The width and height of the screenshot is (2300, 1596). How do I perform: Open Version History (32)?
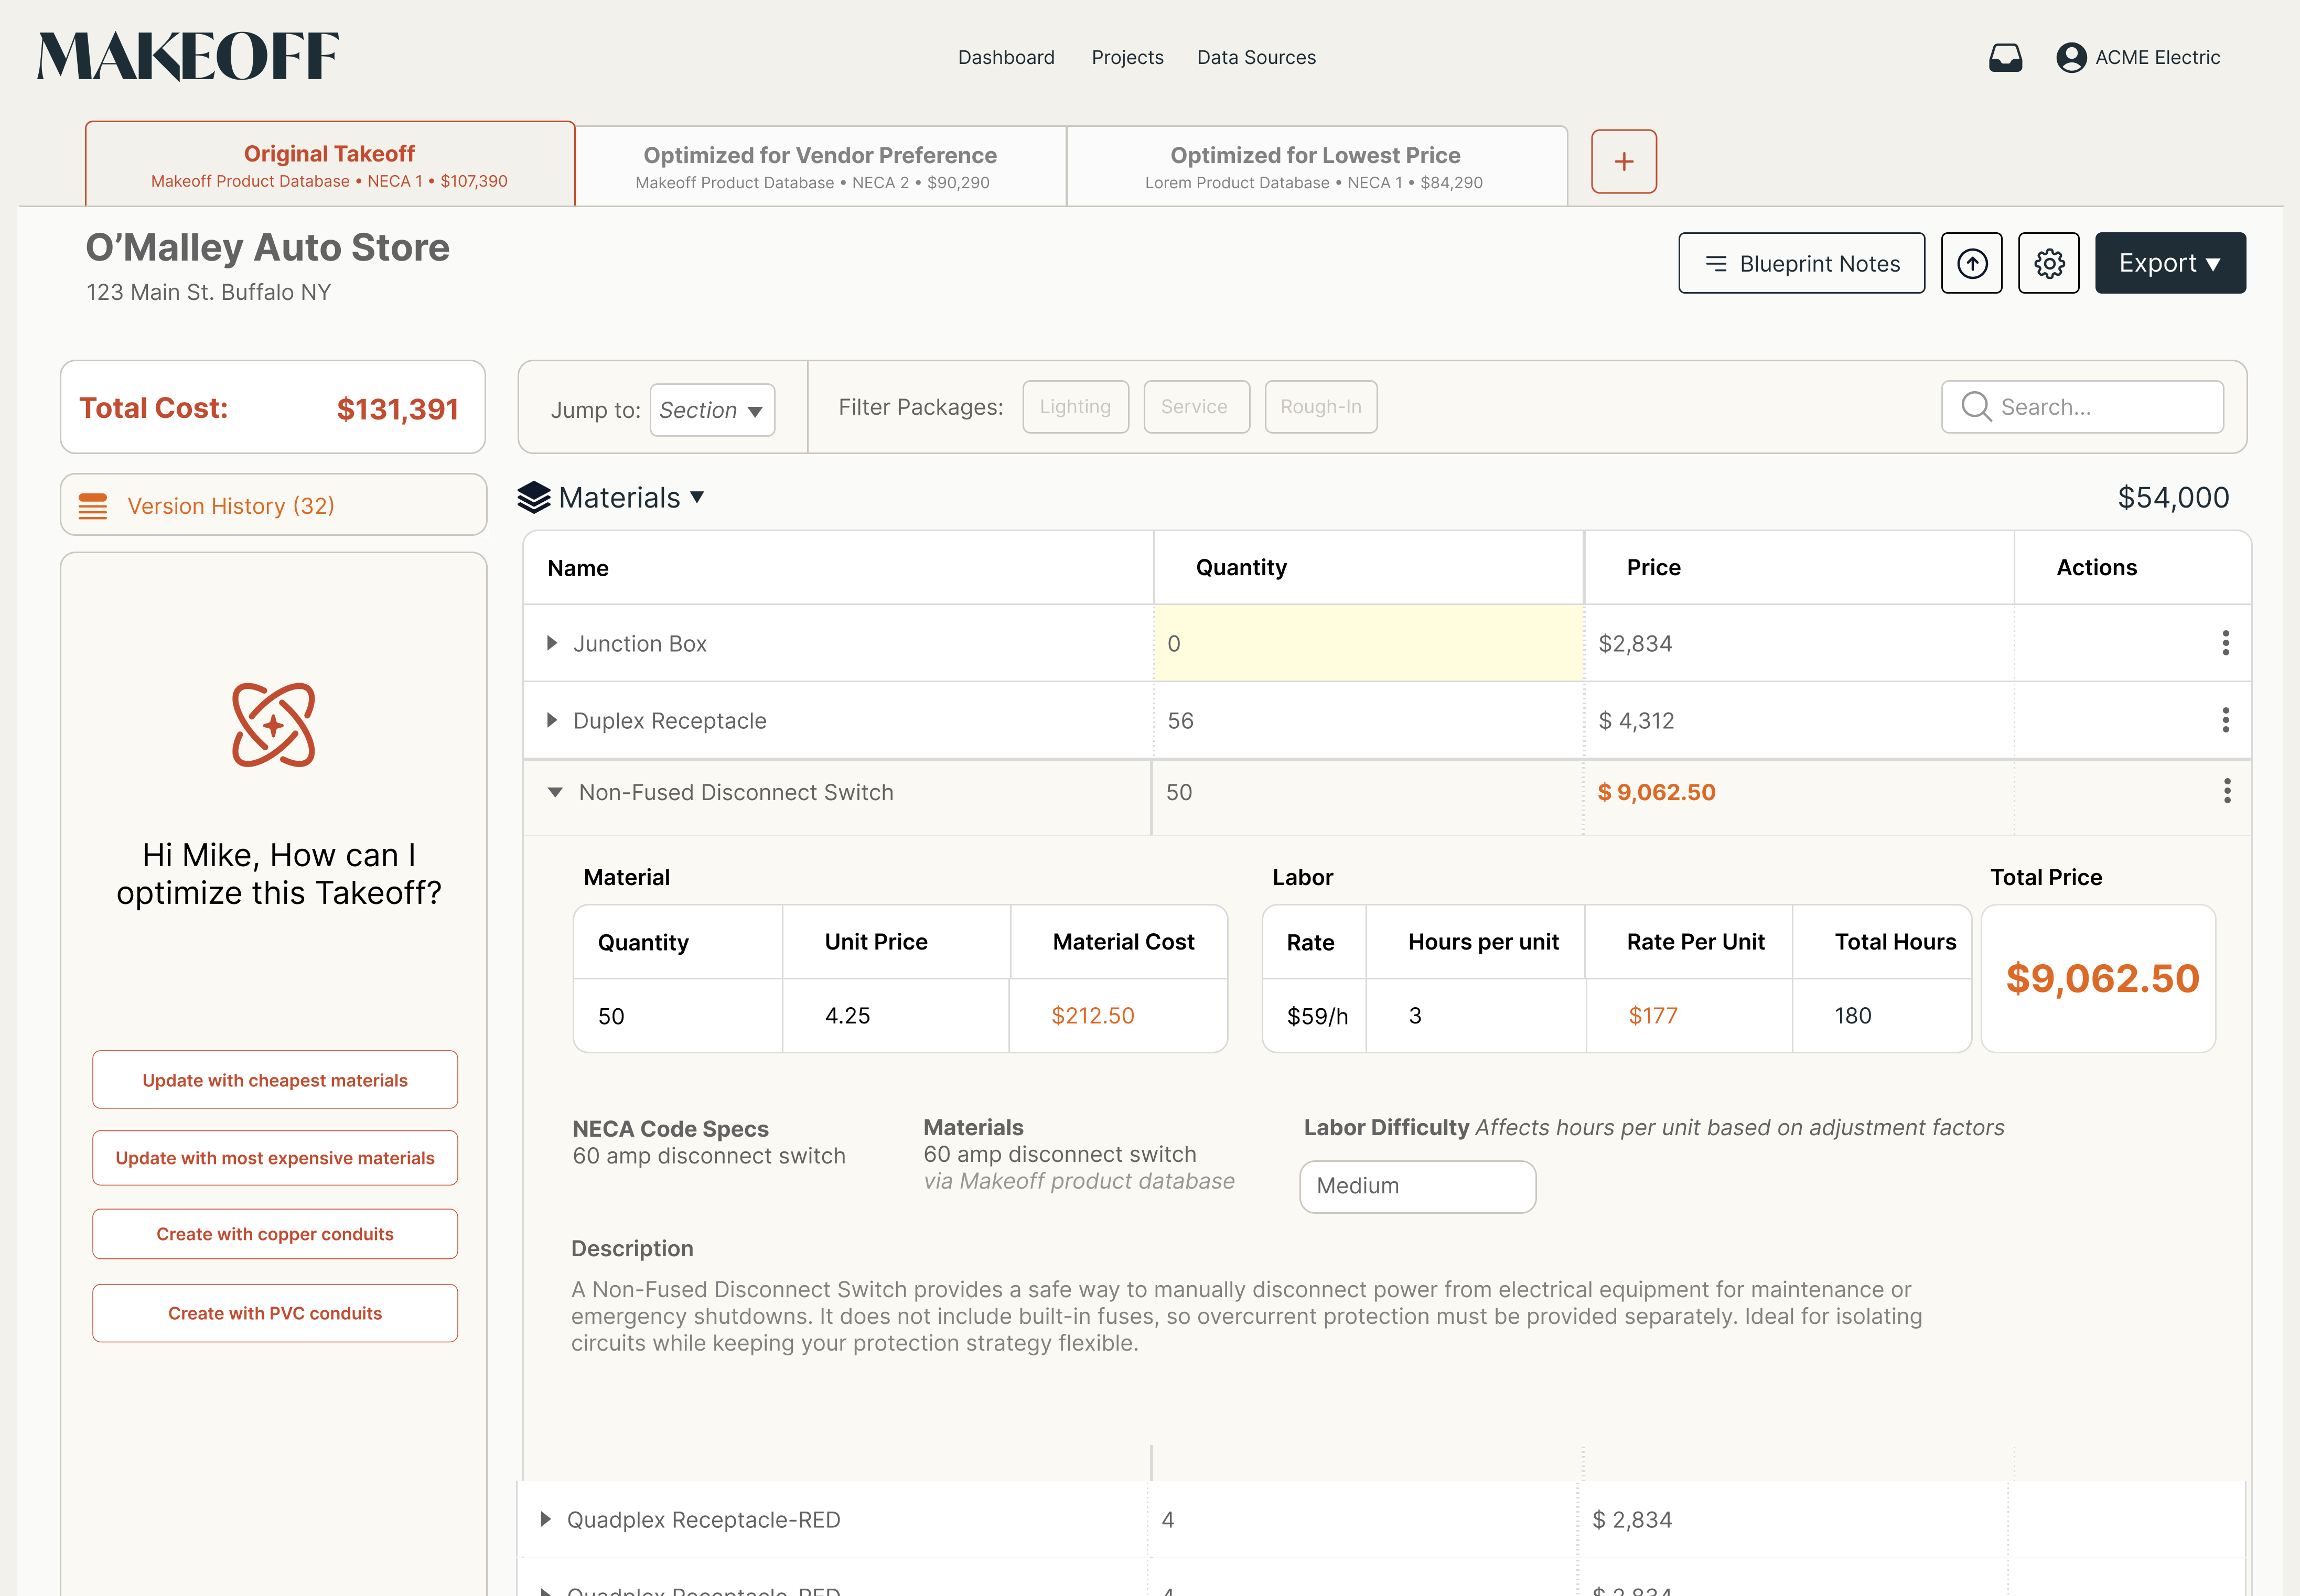pos(273,505)
